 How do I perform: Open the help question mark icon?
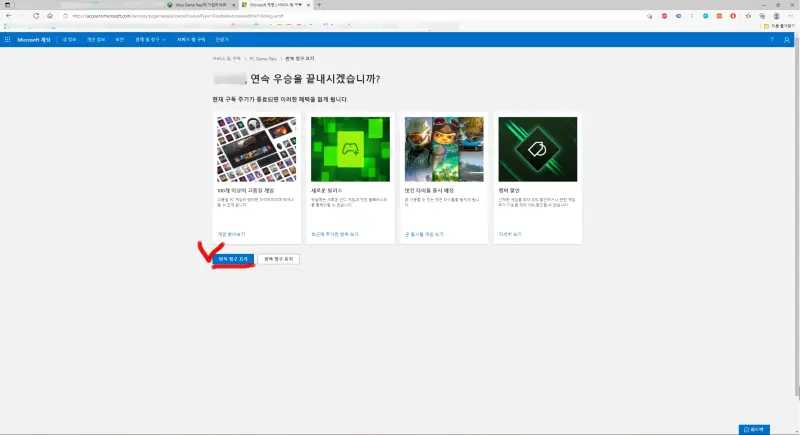(x=771, y=40)
